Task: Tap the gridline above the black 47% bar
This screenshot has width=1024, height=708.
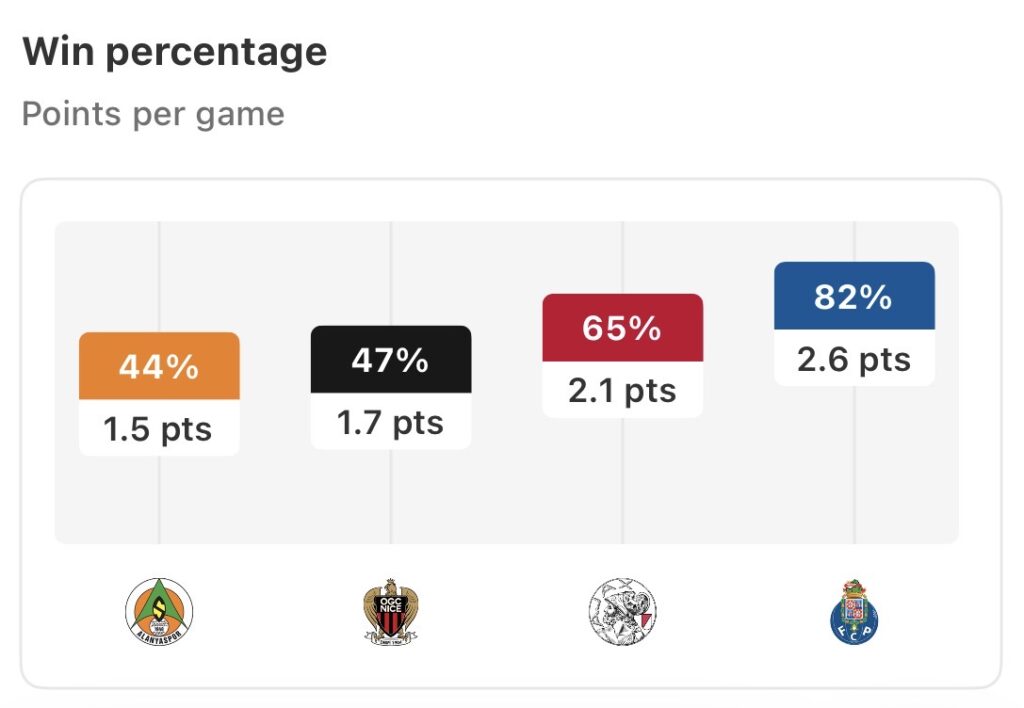Action: coord(391,273)
